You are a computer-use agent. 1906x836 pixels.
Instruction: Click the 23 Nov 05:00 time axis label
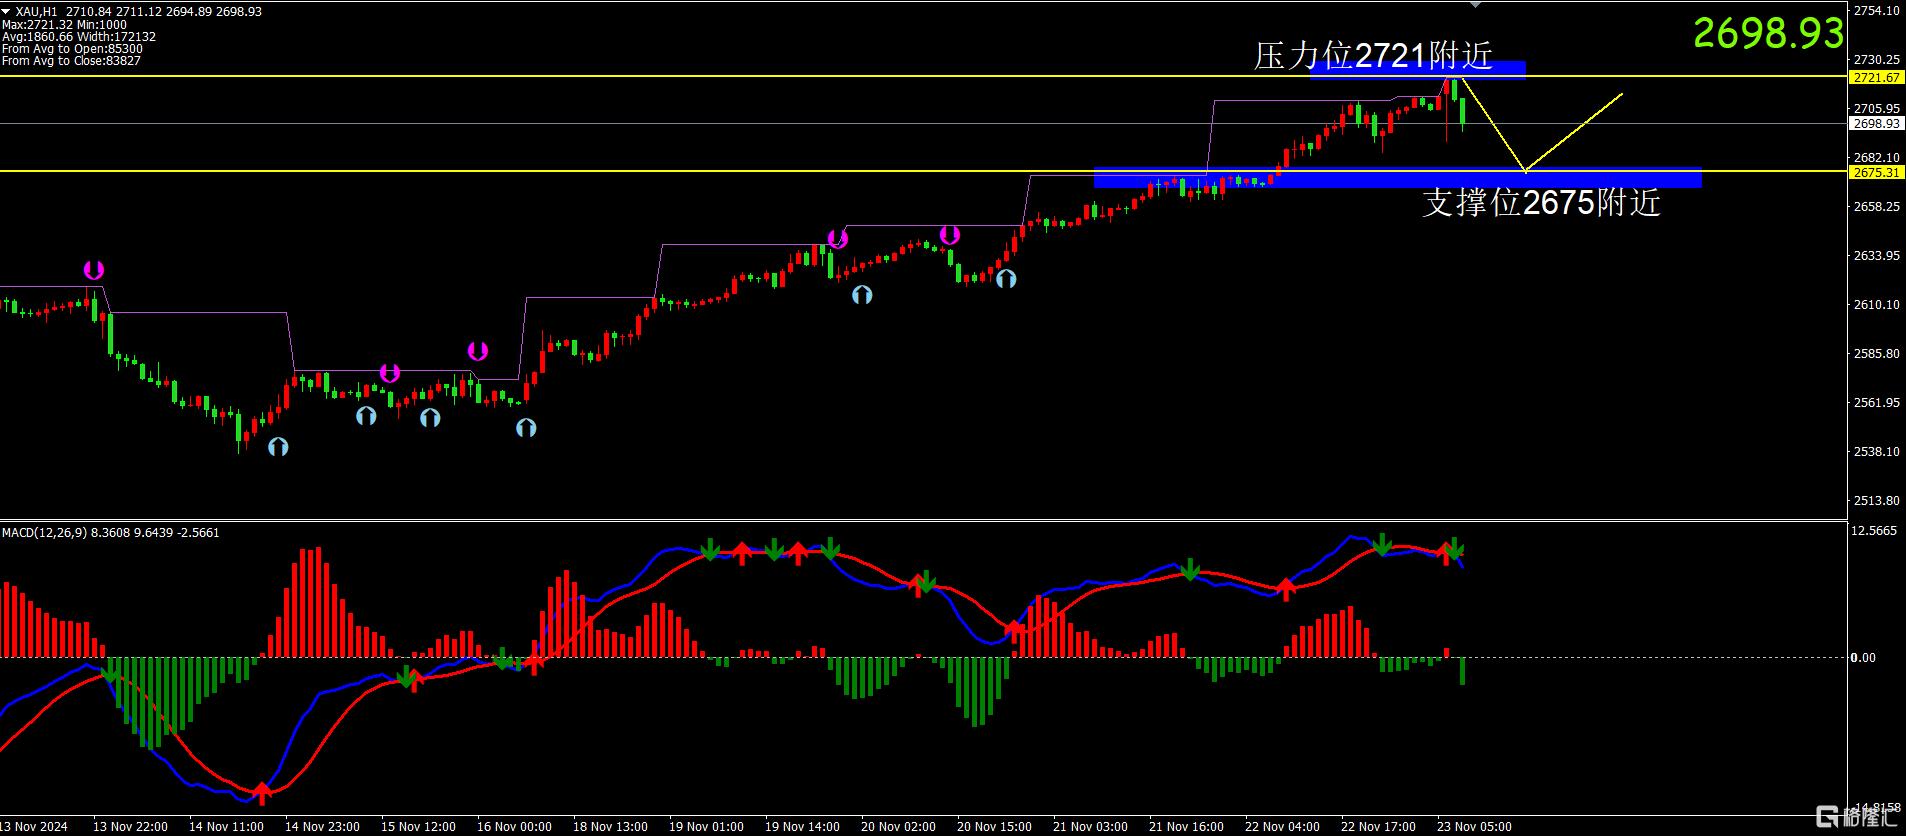pyautogui.click(x=1474, y=827)
